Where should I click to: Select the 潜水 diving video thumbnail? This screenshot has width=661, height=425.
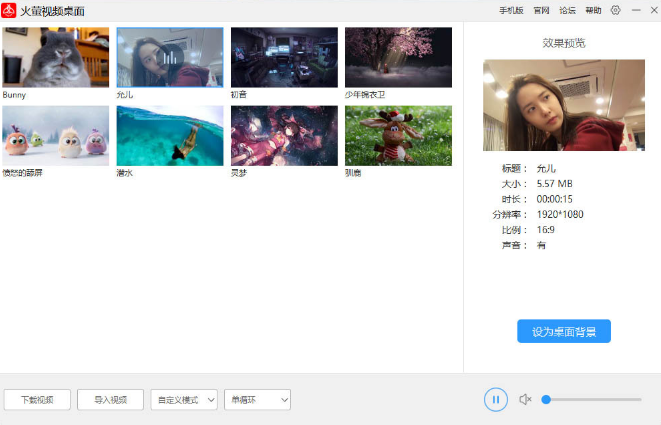170,135
